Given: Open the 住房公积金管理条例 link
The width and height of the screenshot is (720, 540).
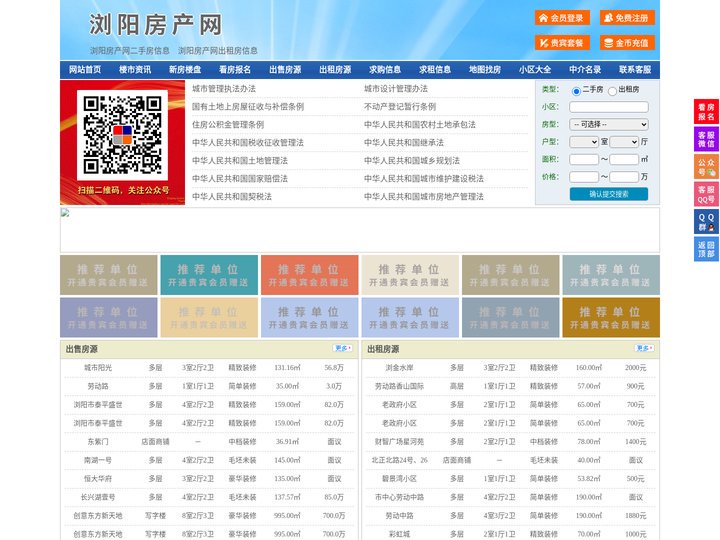Looking at the screenshot, I should click(x=228, y=124).
